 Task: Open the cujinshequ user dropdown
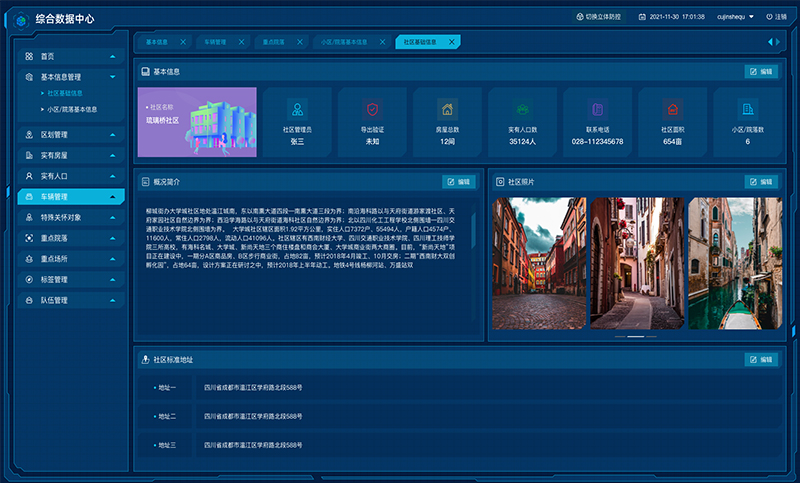tap(735, 17)
